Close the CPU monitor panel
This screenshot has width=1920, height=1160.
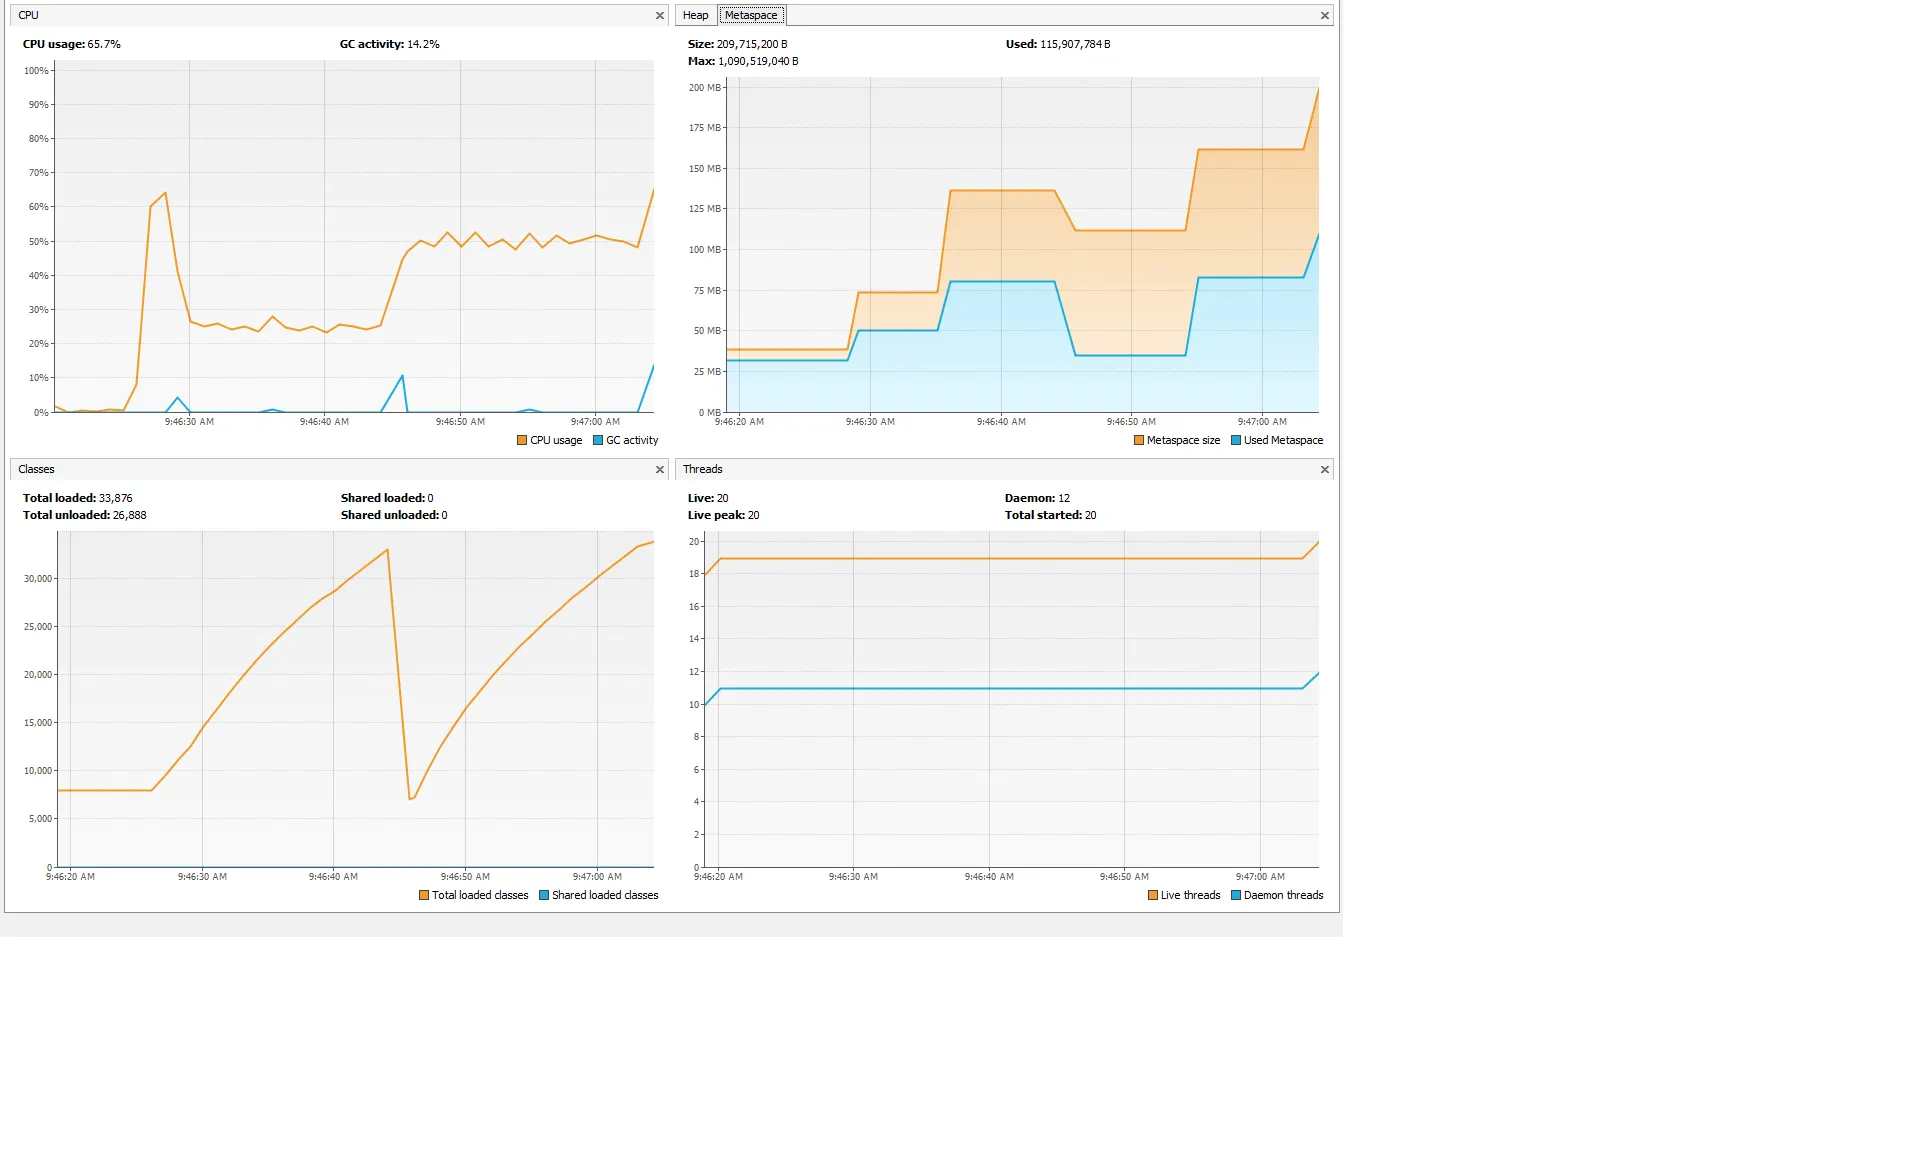(x=659, y=16)
